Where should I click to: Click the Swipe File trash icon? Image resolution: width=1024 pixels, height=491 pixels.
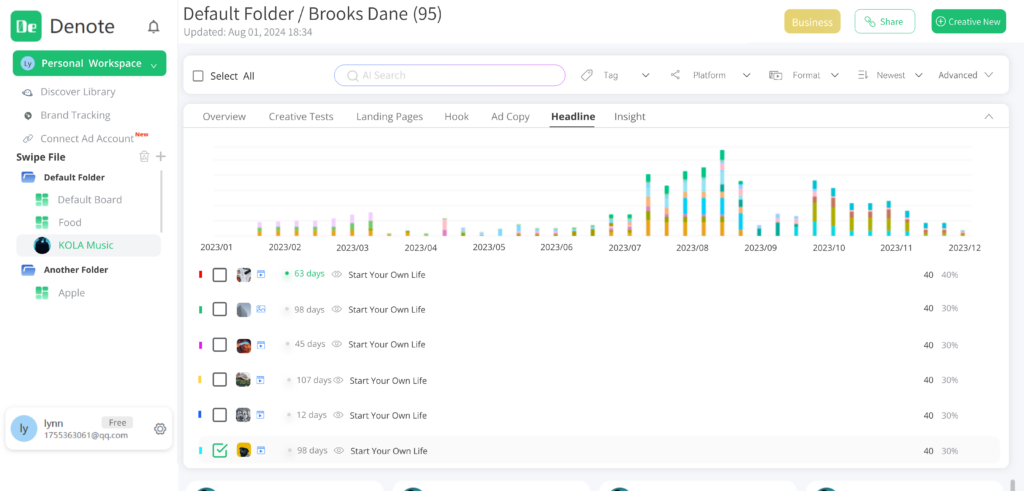[144, 157]
